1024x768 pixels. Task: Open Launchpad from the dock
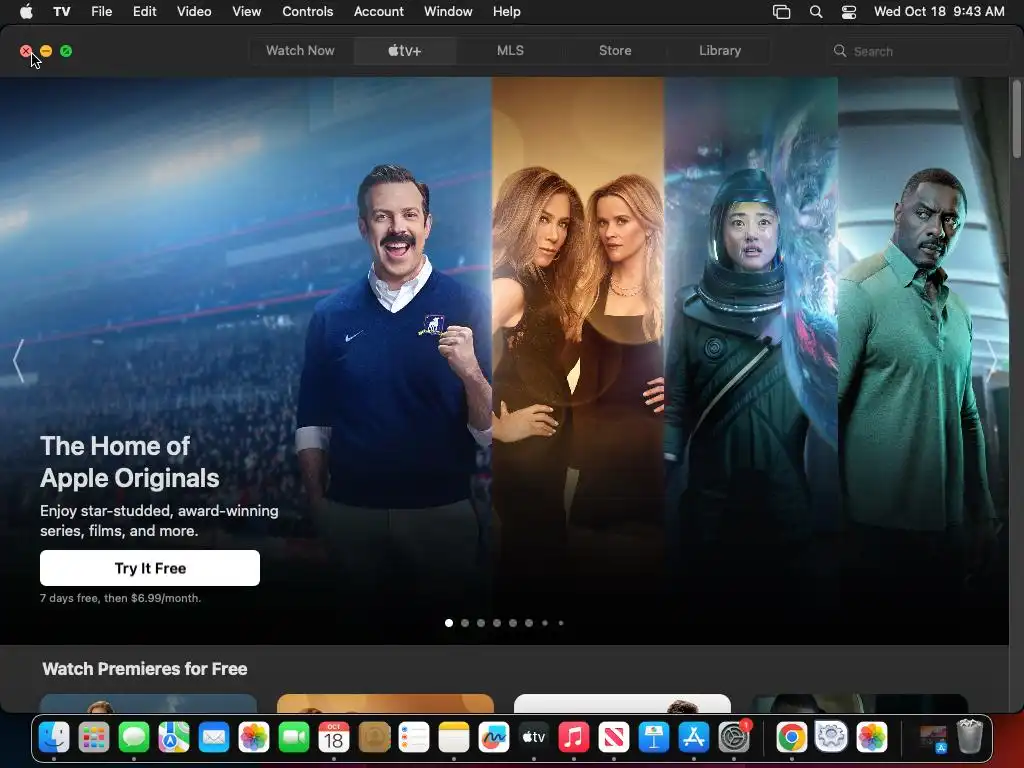coord(94,737)
